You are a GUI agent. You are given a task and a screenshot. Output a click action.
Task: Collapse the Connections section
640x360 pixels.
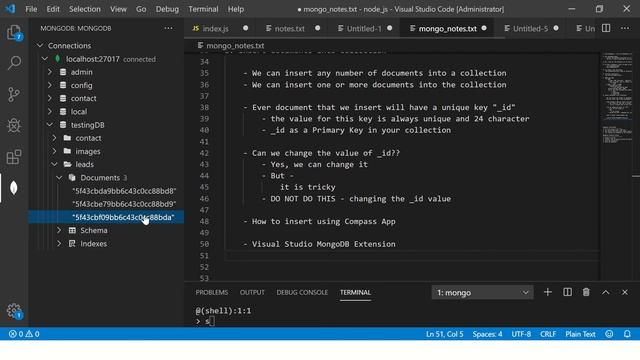tap(40, 45)
